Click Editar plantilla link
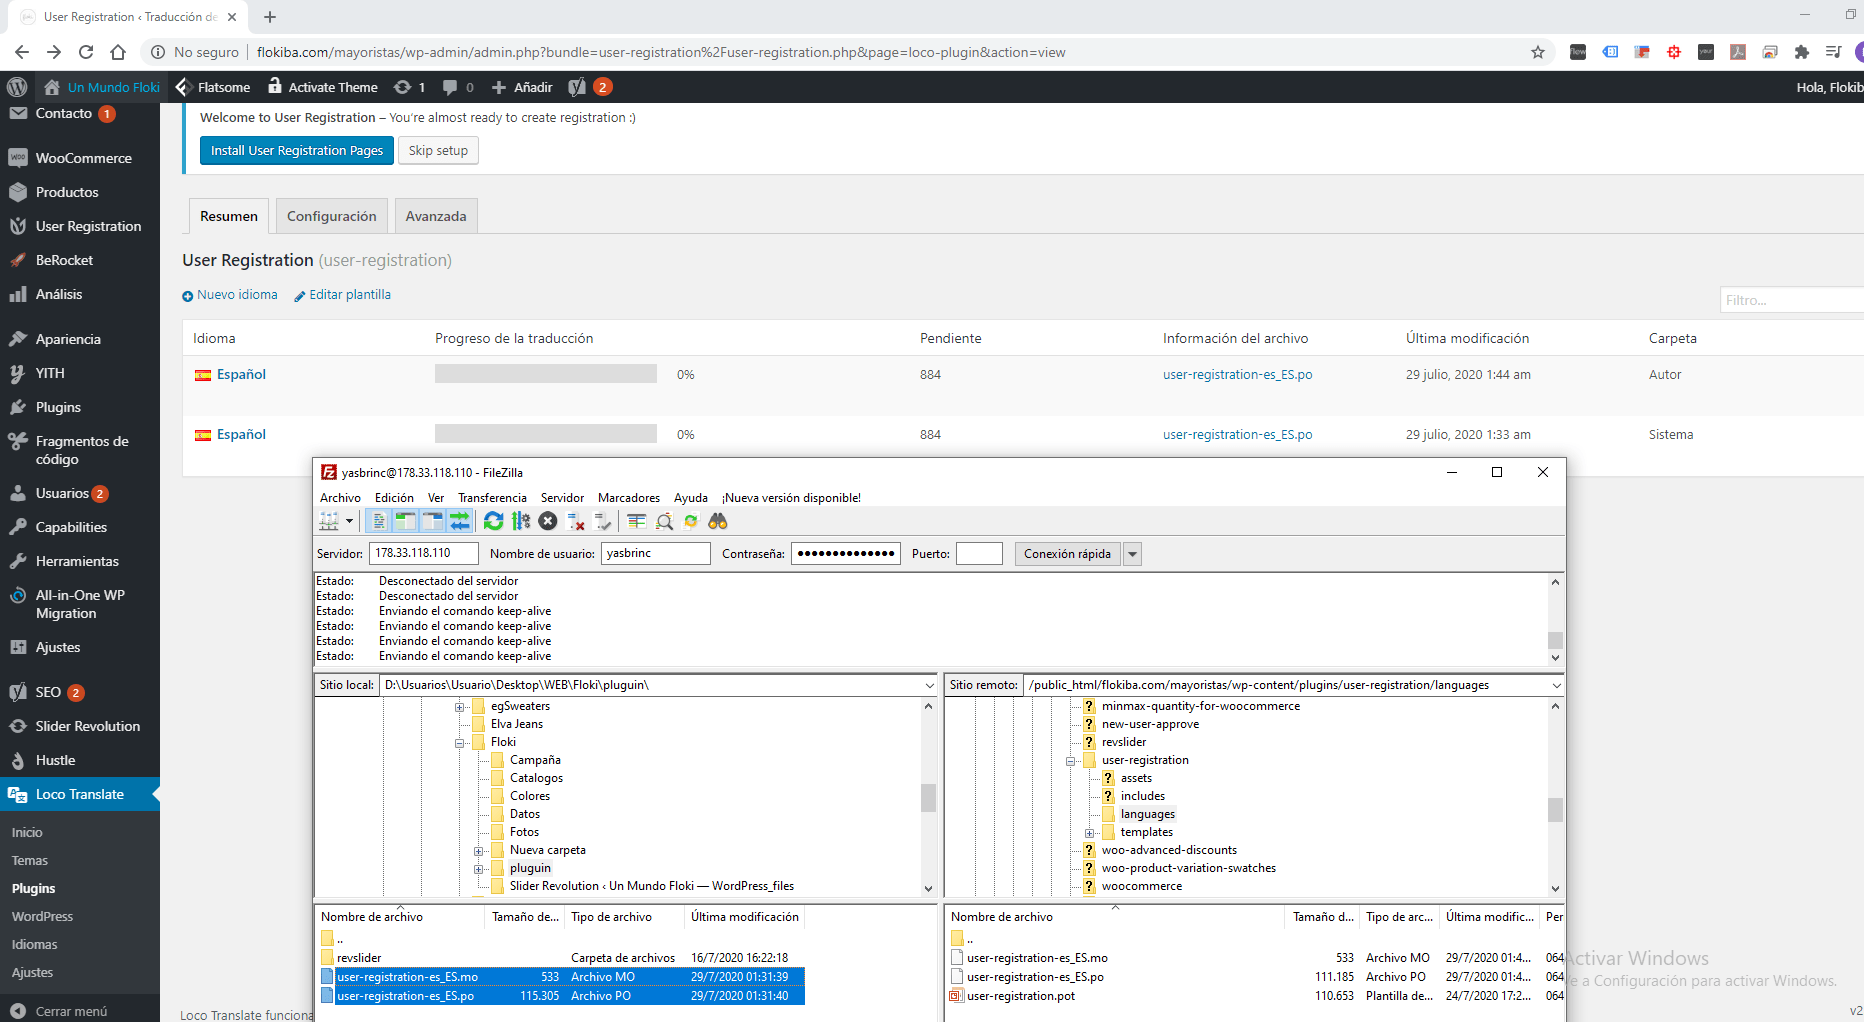The height and width of the screenshot is (1022, 1864). (x=342, y=295)
